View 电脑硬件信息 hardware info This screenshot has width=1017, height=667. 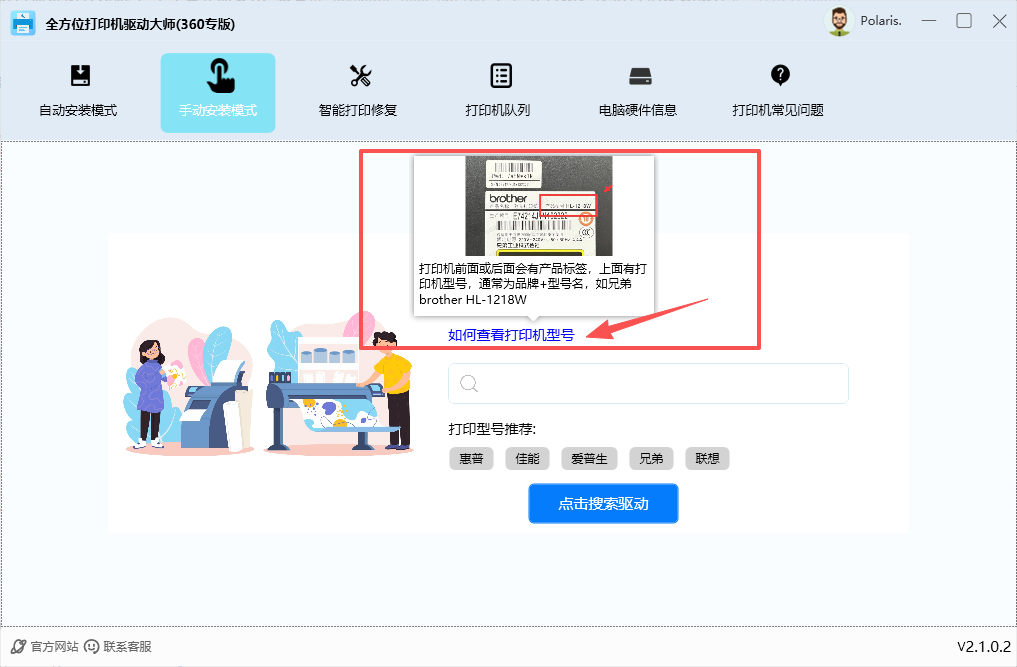[639, 92]
